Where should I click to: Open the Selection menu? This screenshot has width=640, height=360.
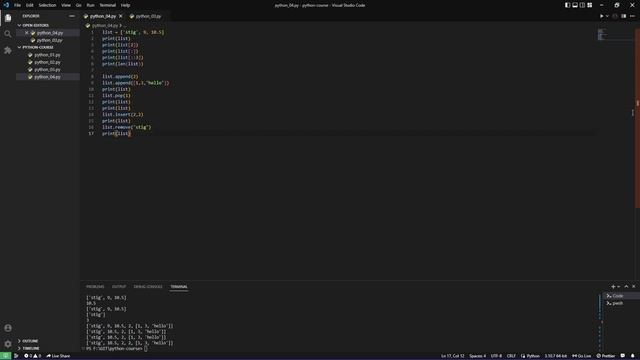[47, 5]
